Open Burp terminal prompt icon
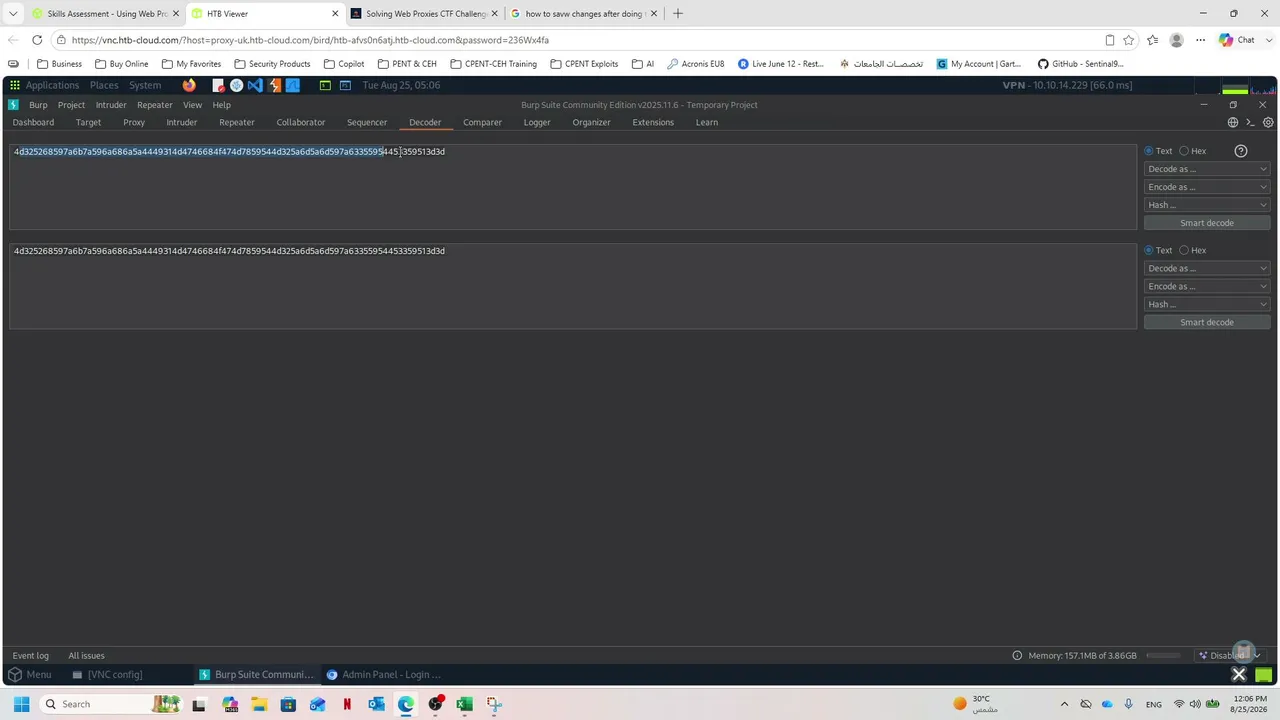The image size is (1280, 720). pyautogui.click(x=1250, y=122)
